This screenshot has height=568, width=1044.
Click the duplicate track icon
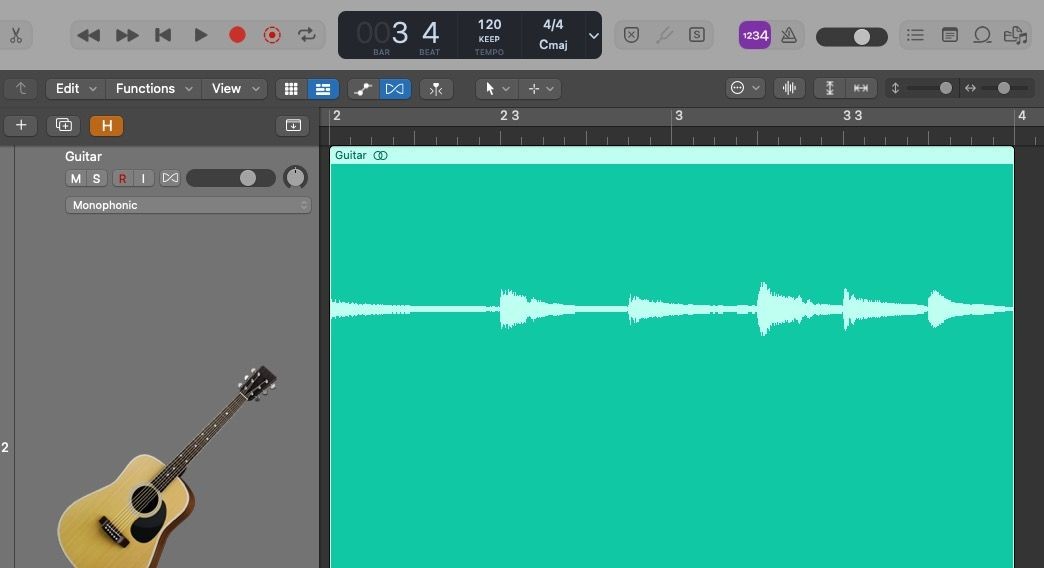[64, 125]
